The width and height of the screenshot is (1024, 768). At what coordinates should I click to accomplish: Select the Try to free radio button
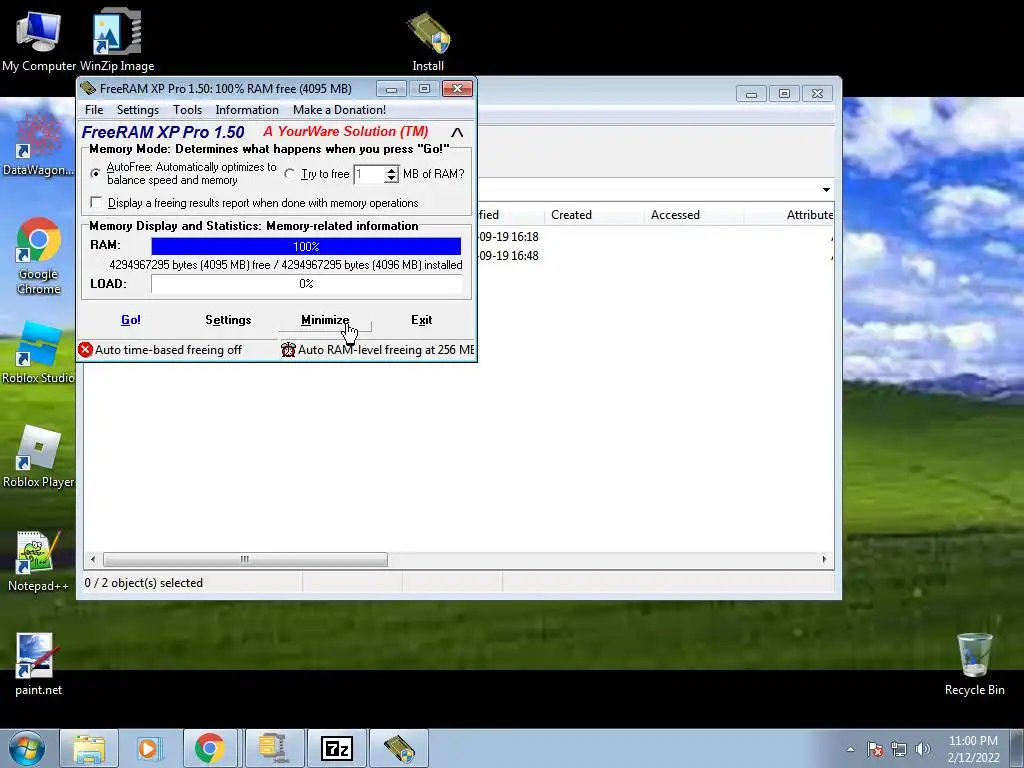pyautogui.click(x=290, y=174)
